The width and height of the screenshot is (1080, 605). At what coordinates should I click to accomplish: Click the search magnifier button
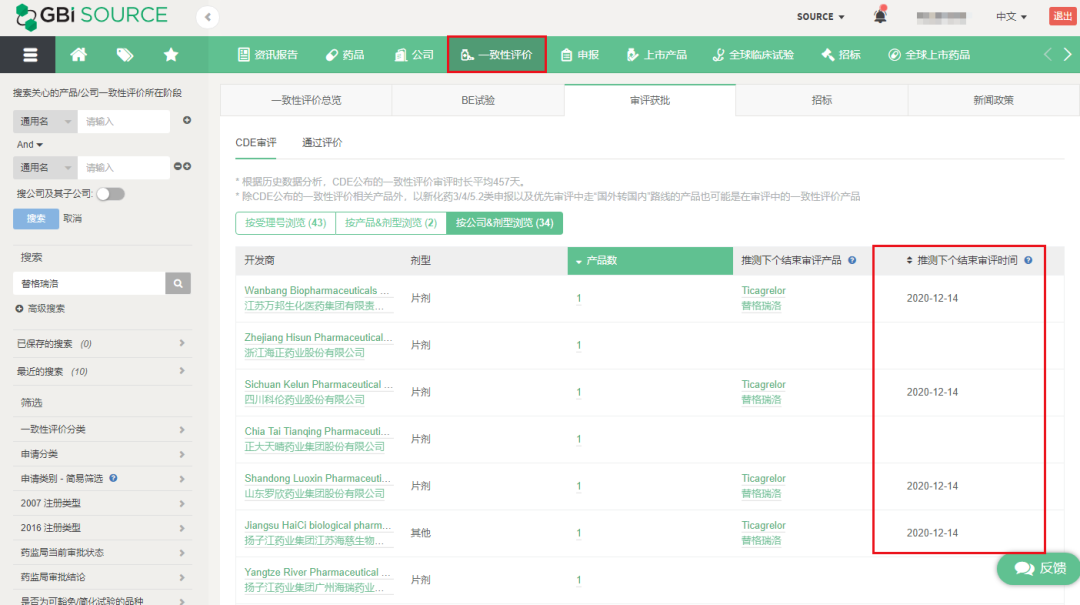(x=178, y=283)
